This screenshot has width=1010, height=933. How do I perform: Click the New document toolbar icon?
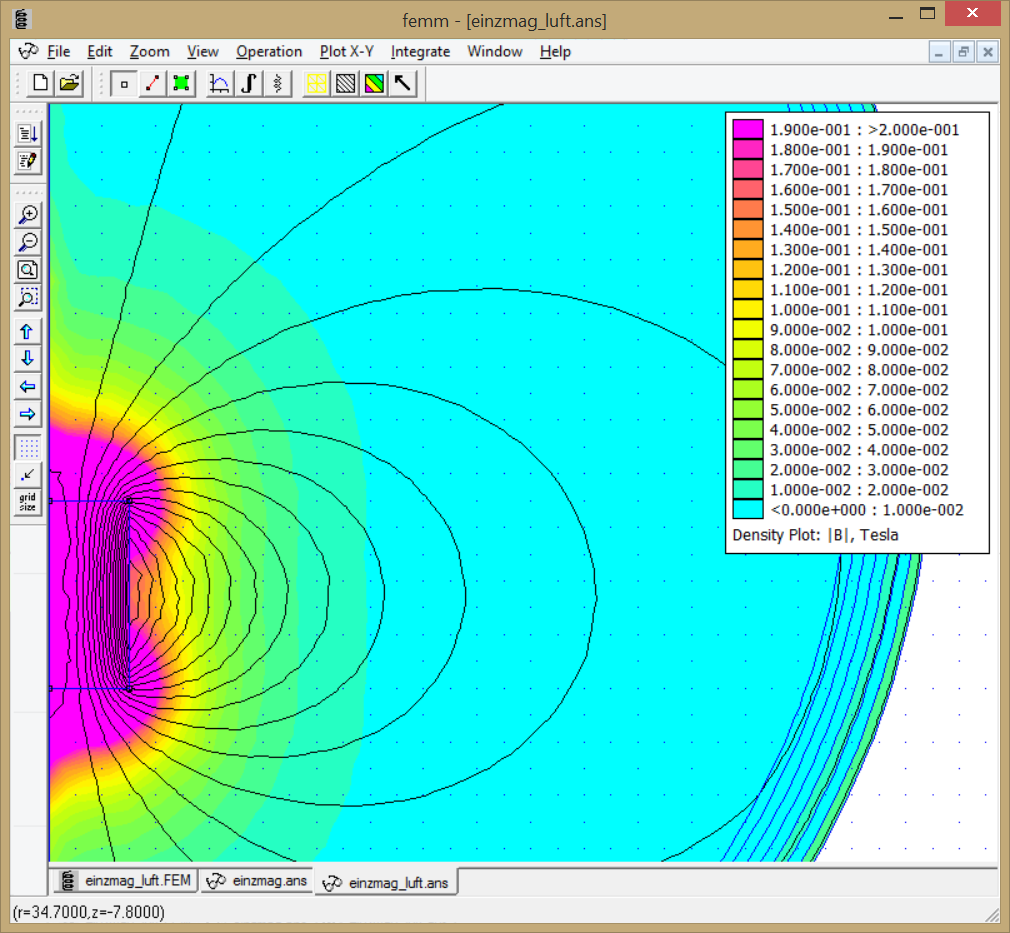(x=40, y=83)
